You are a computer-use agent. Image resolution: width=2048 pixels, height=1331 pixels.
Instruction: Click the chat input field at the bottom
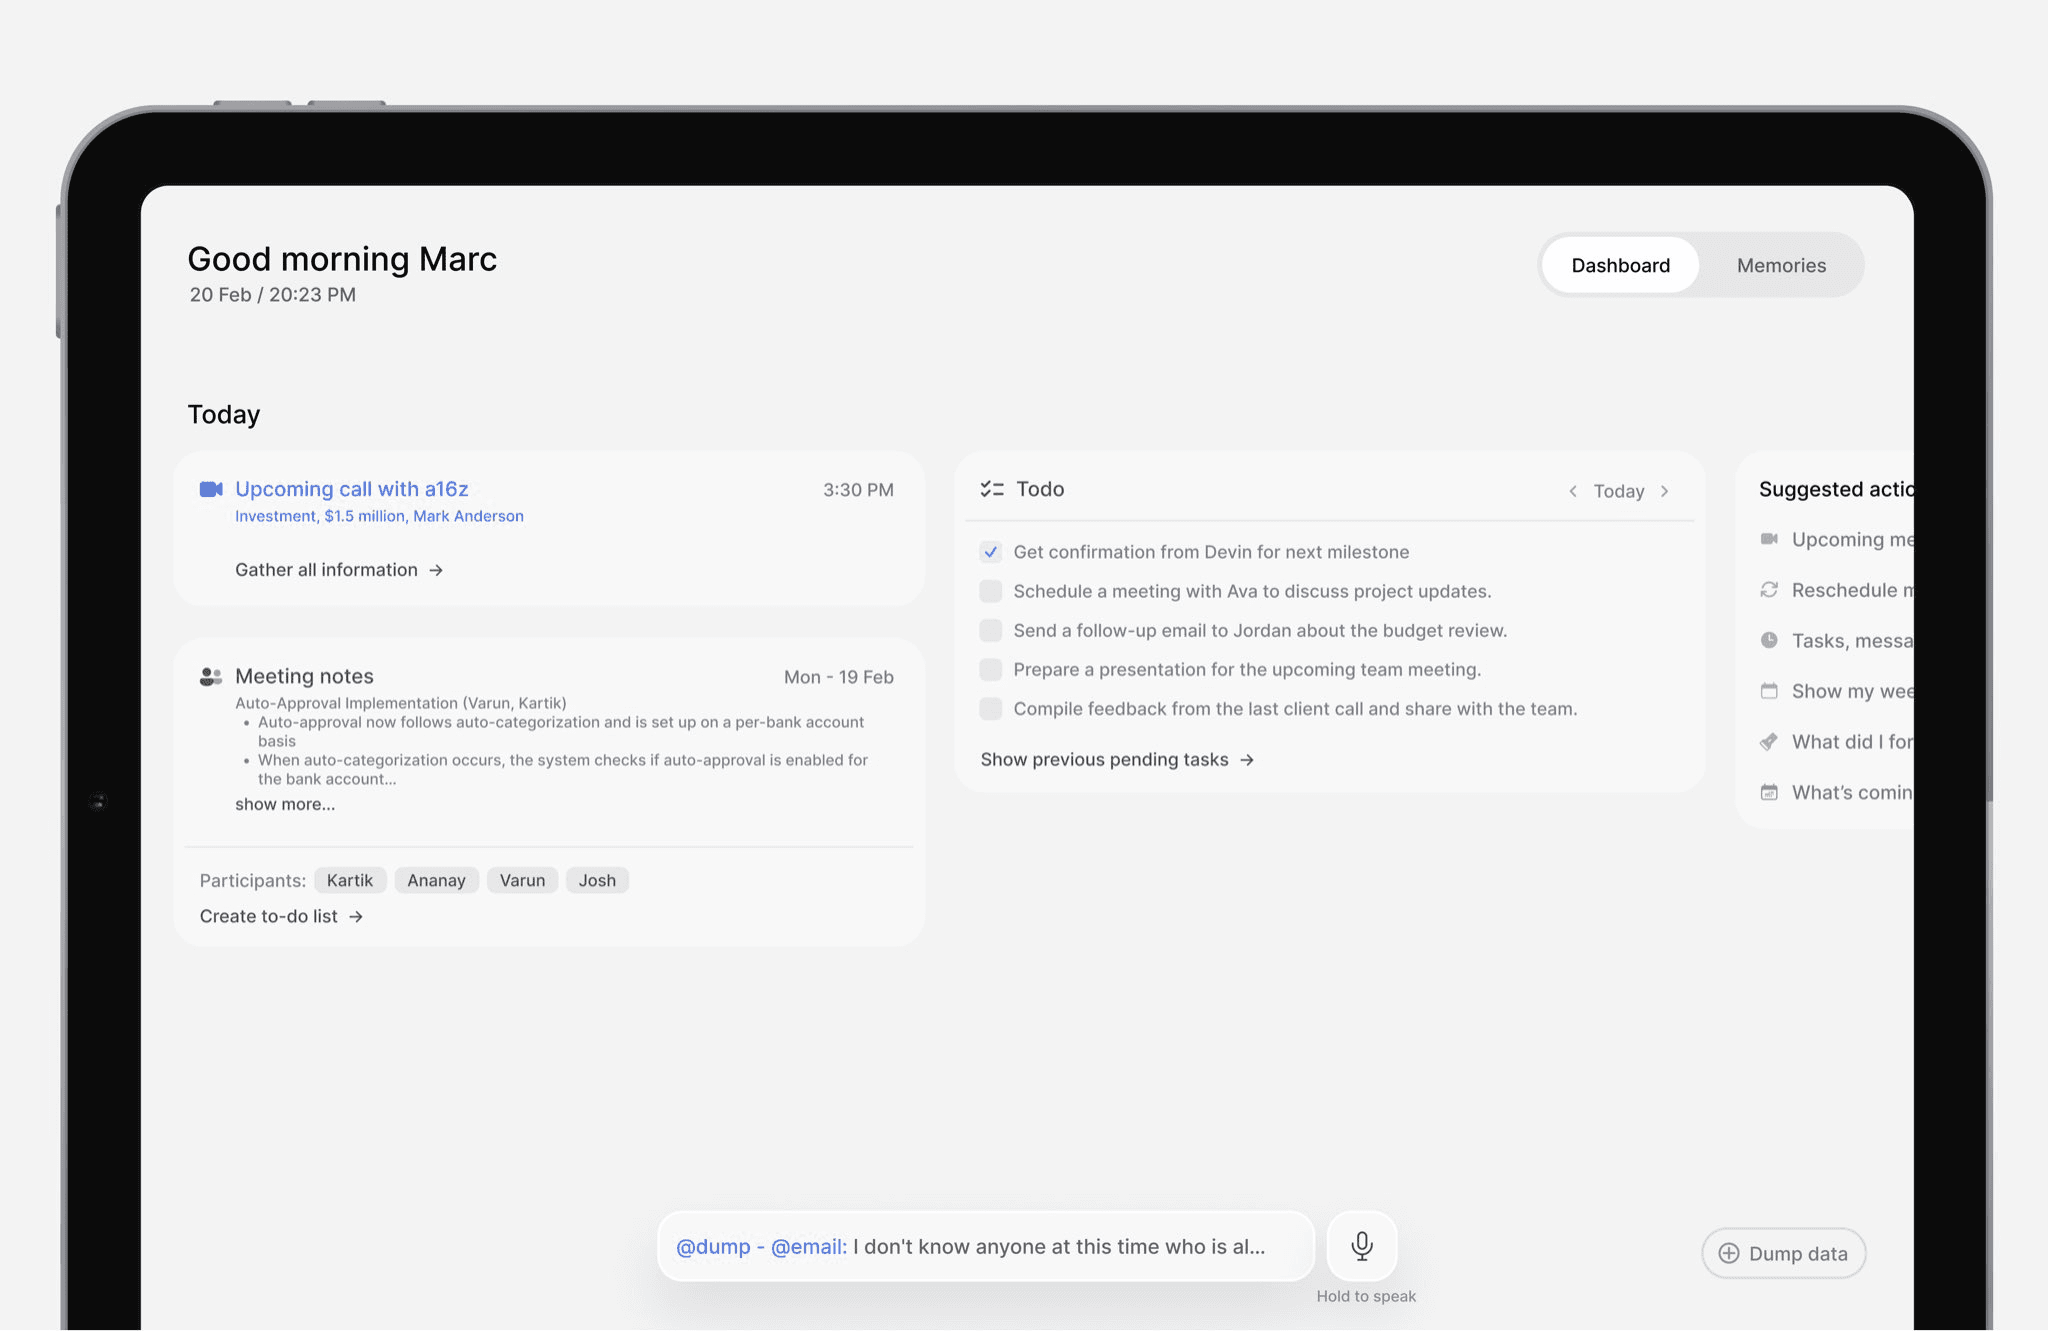985,1246
